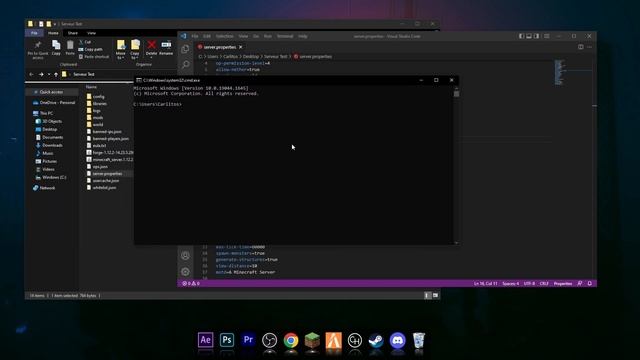Open the Recycle Bin in the dock
The image size is (640, 360).
418,340
